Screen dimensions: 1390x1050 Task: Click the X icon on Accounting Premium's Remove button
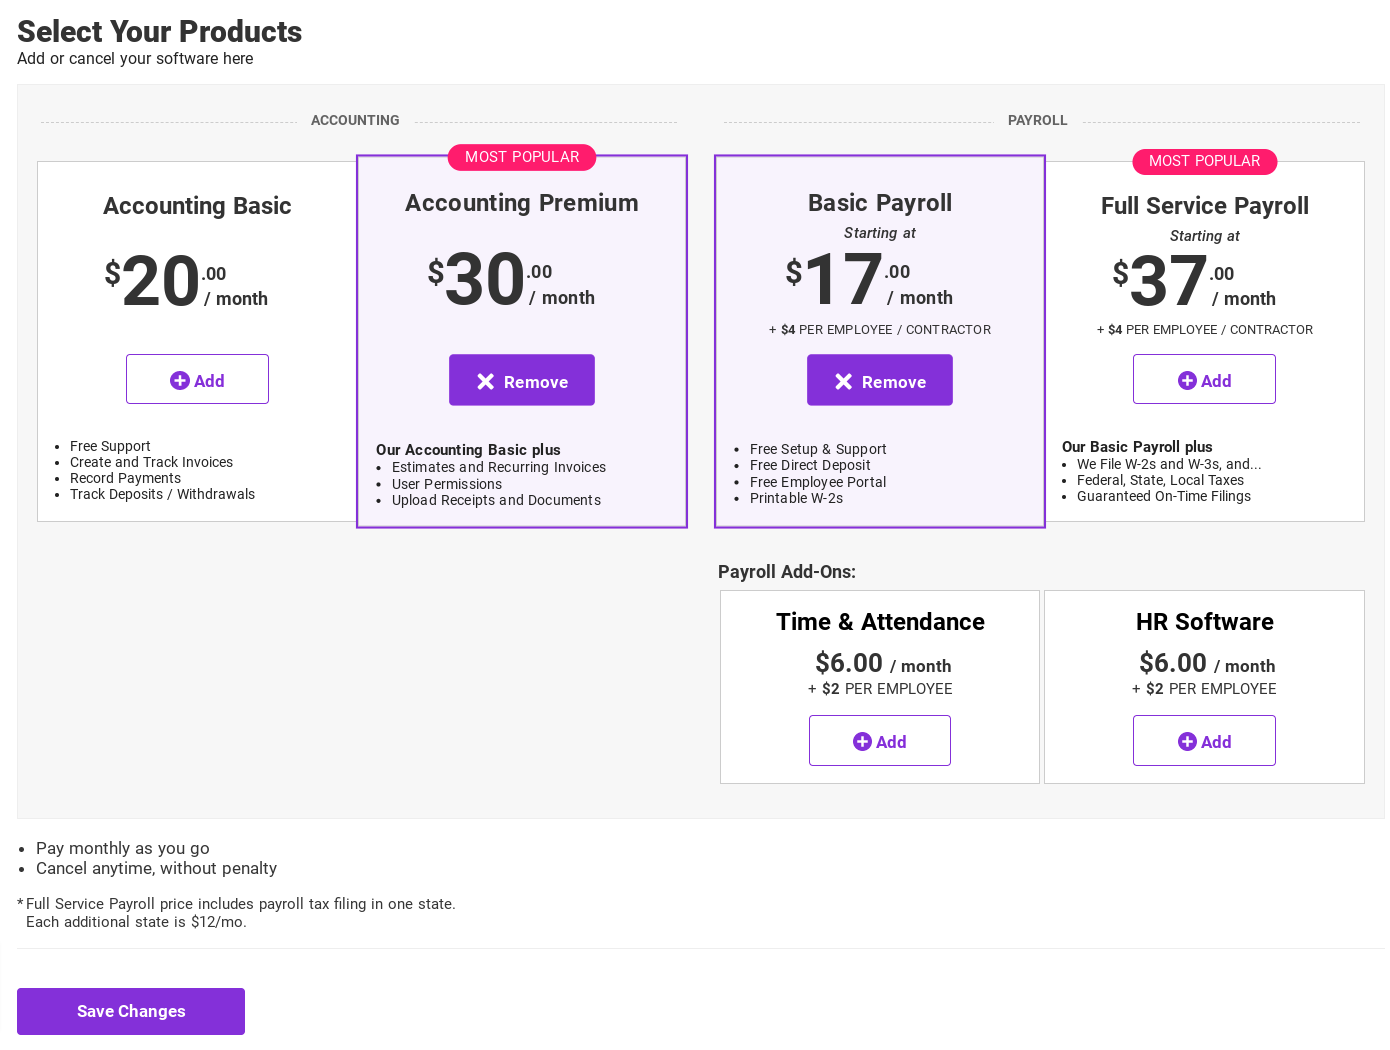486,381
